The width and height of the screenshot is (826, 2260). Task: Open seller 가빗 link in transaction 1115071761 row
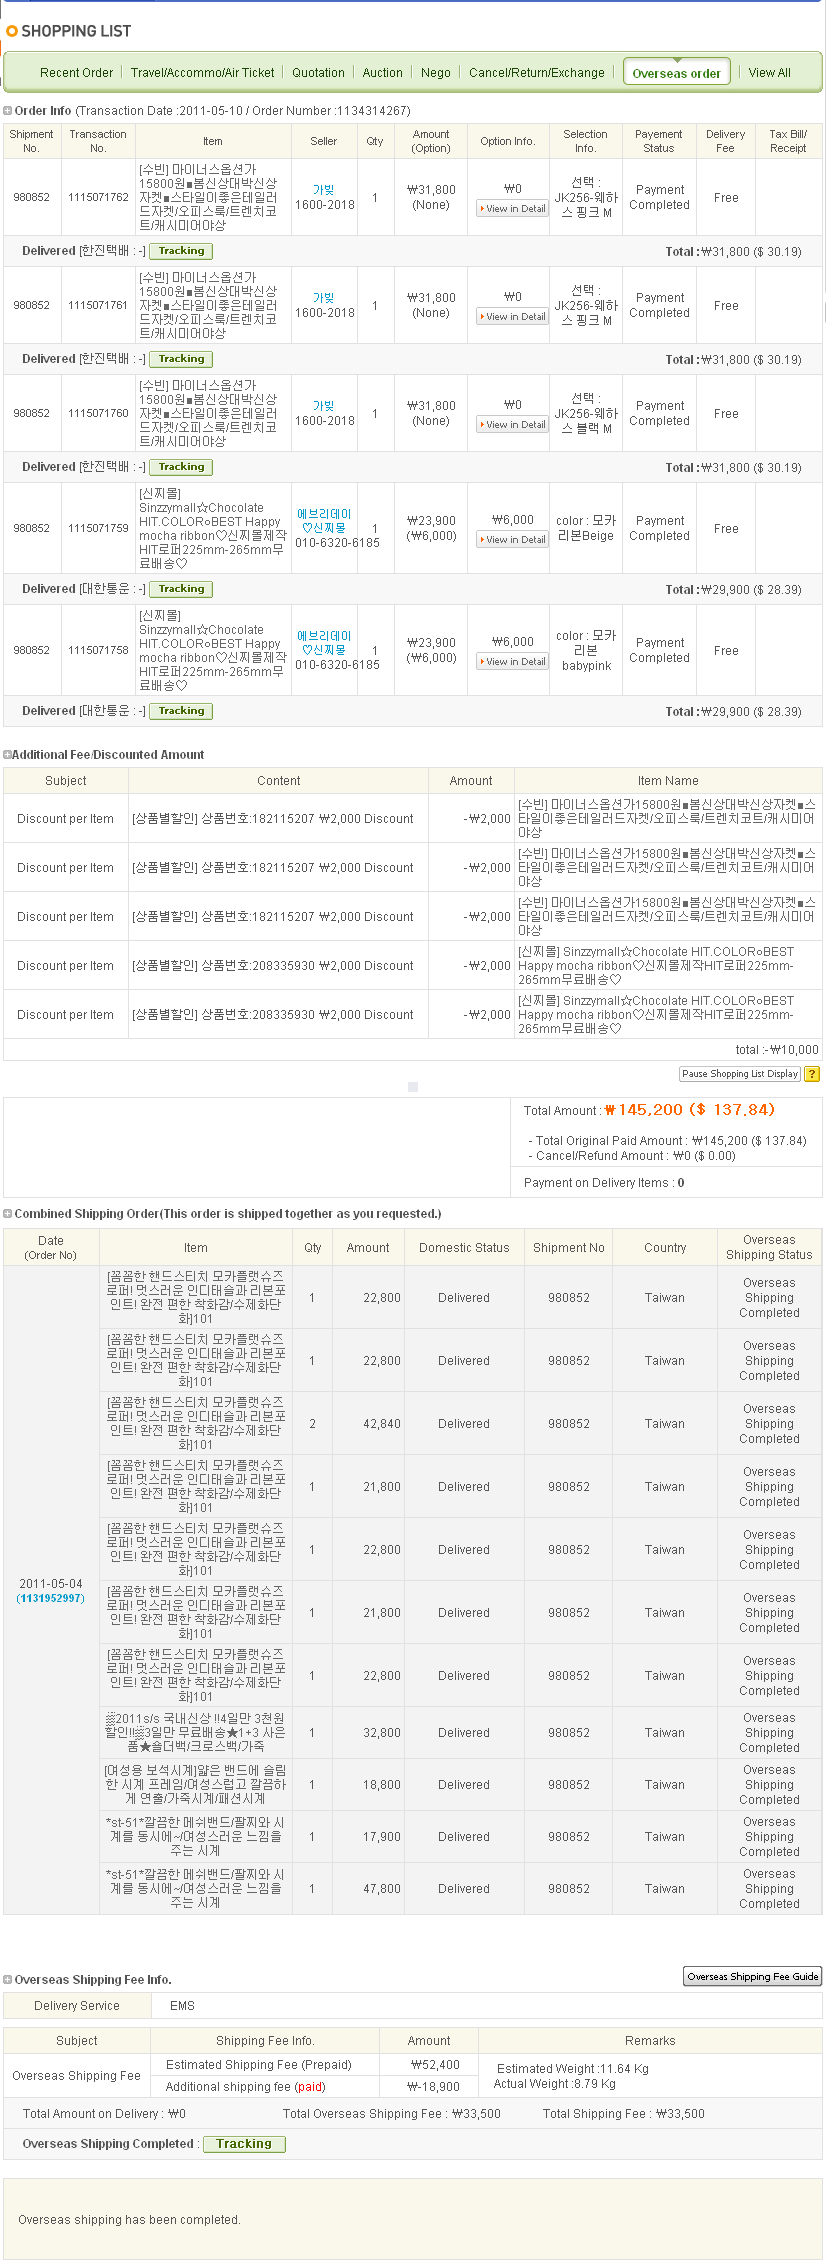[x=324, y=298]
